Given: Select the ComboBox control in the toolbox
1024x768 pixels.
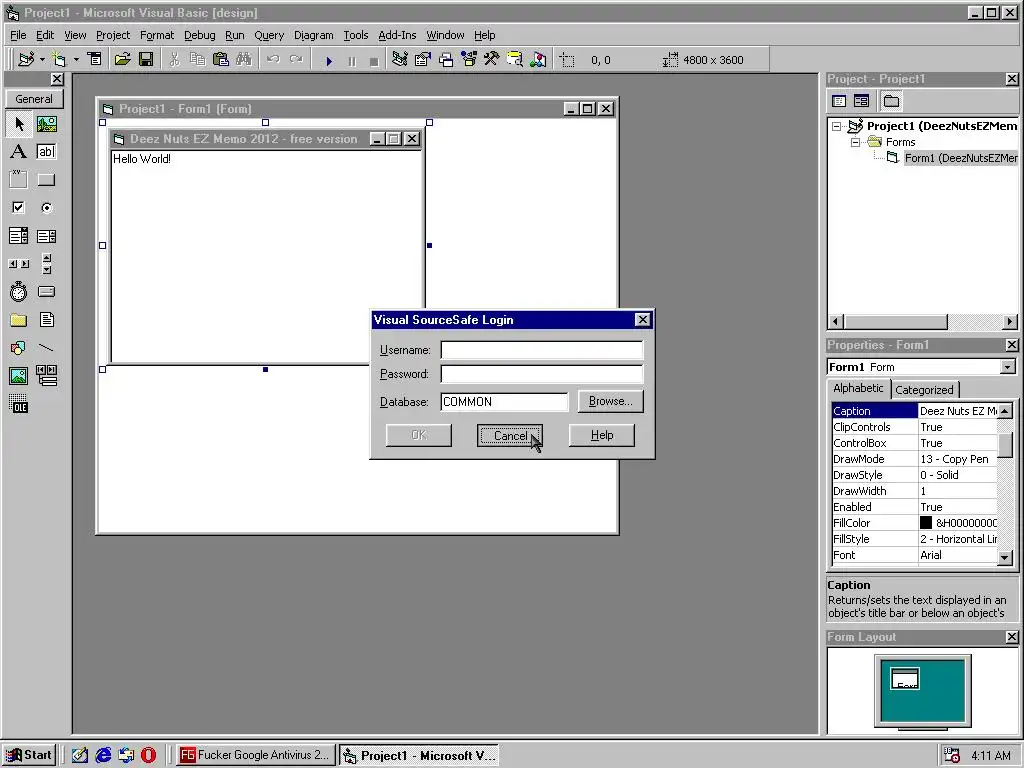Looking at the screenshot, I should [18, 236].
